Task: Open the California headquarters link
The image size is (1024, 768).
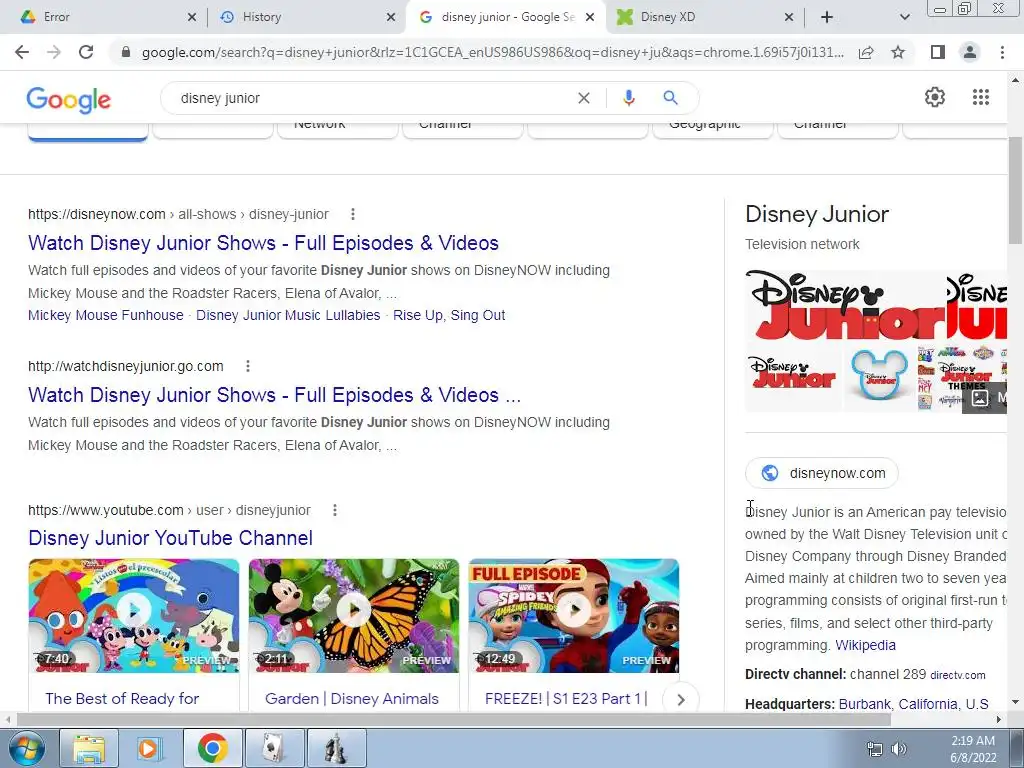Action: [x=927, y=704]
